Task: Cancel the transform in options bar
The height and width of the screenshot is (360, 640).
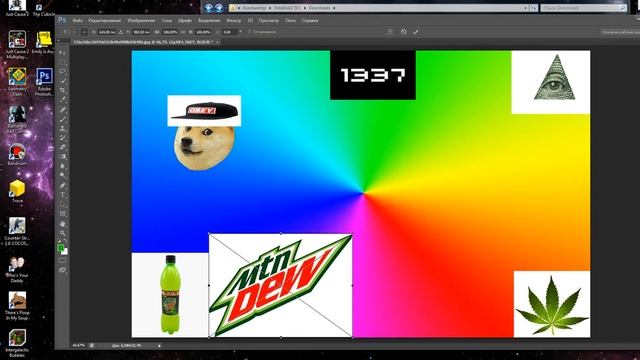Action: pos(404,32)
